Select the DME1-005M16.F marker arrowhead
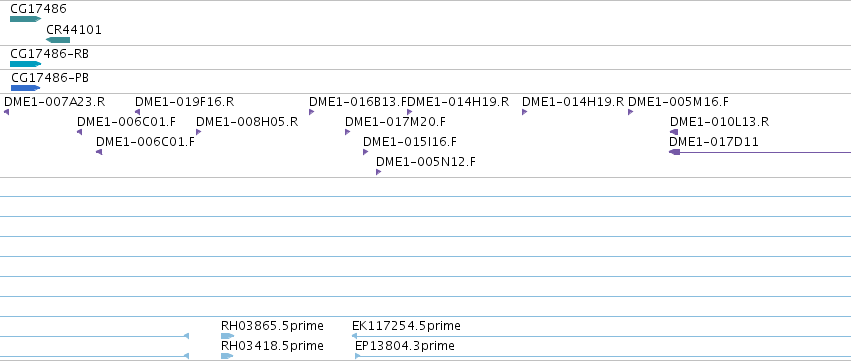 (631, 112)
